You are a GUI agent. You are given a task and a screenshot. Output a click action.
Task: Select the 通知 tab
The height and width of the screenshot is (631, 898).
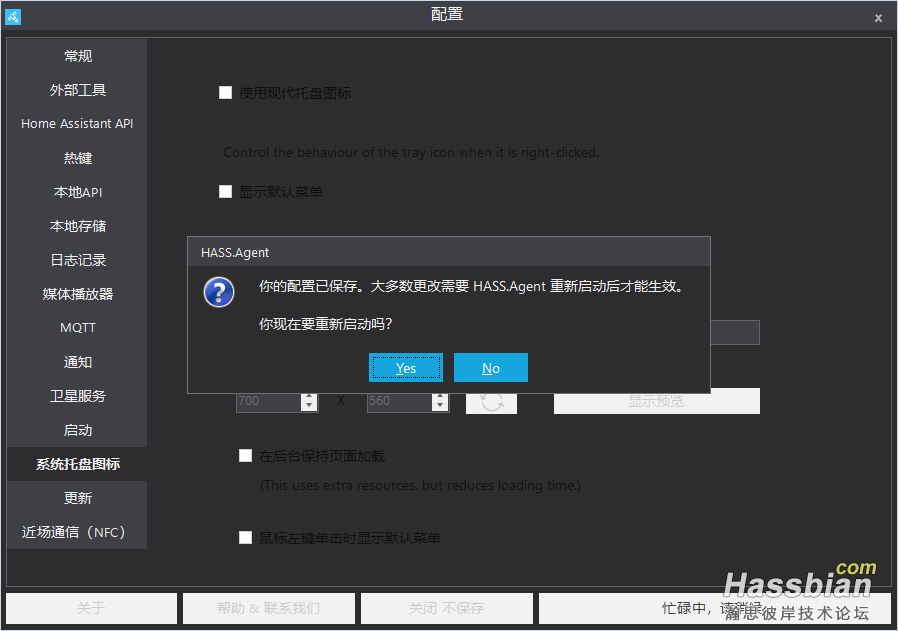click(x=77, y=362)
